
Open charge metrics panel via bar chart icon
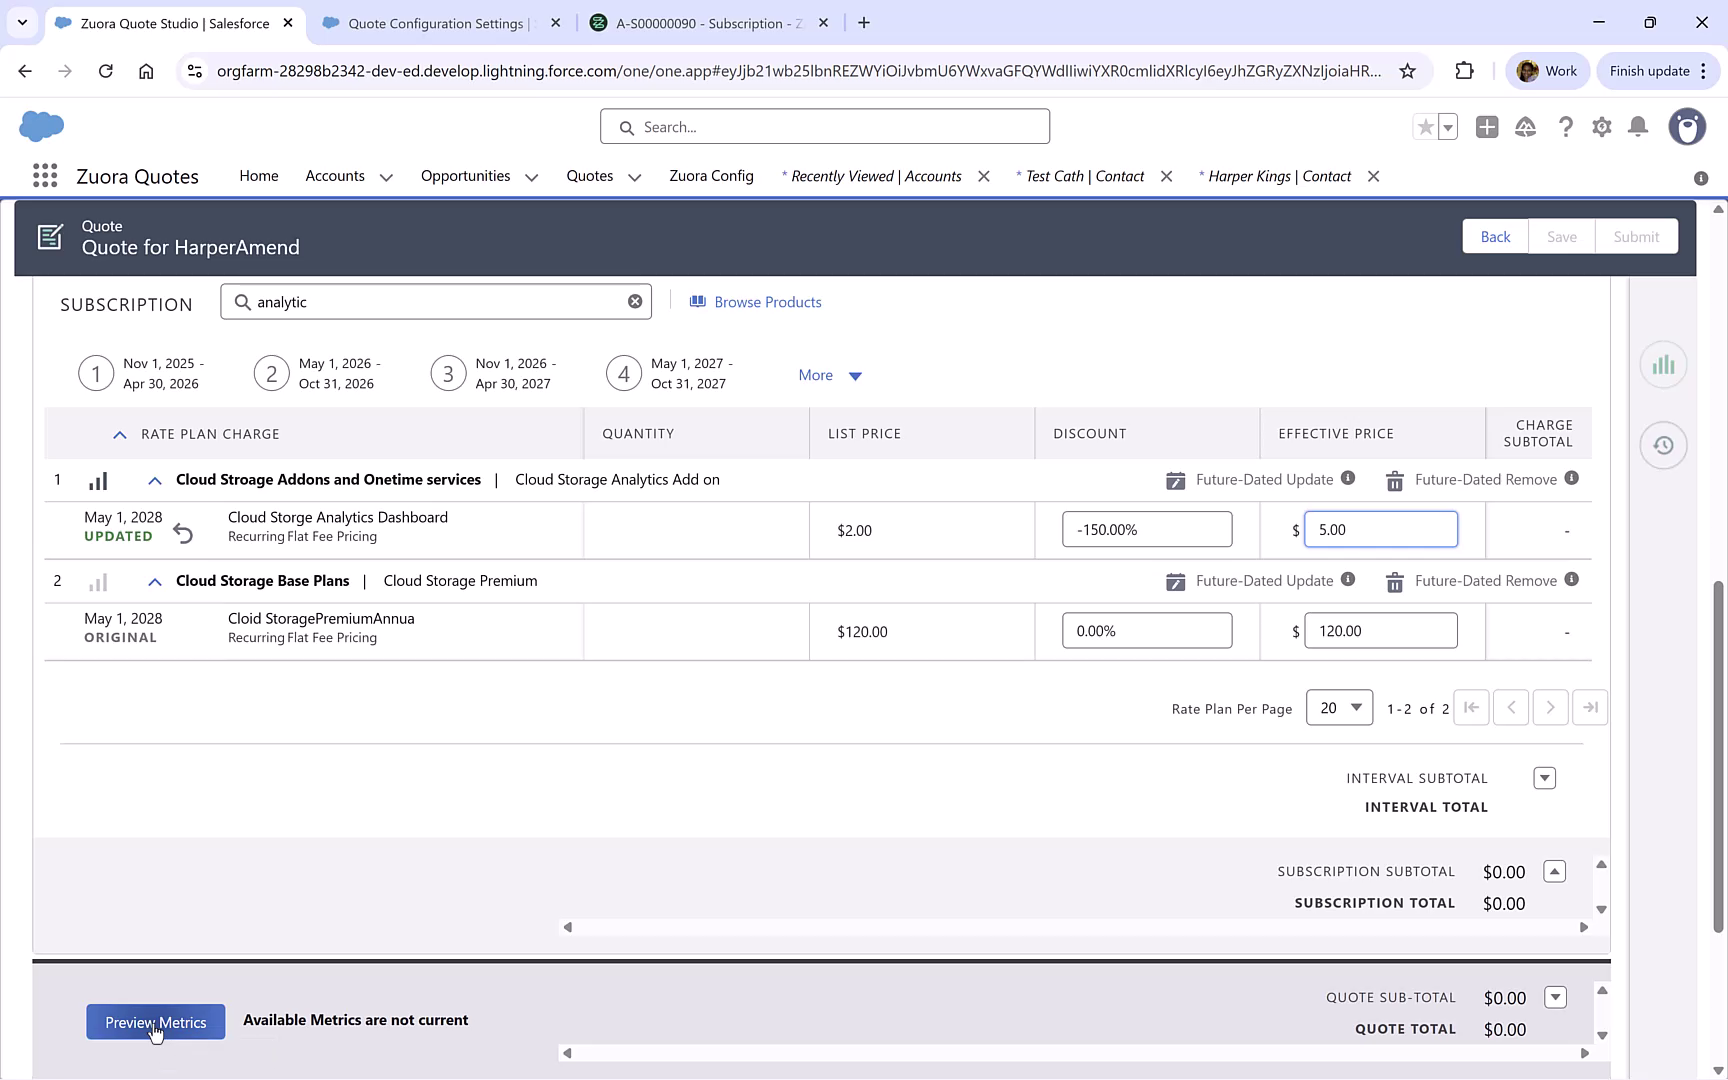click(1663, 365)
